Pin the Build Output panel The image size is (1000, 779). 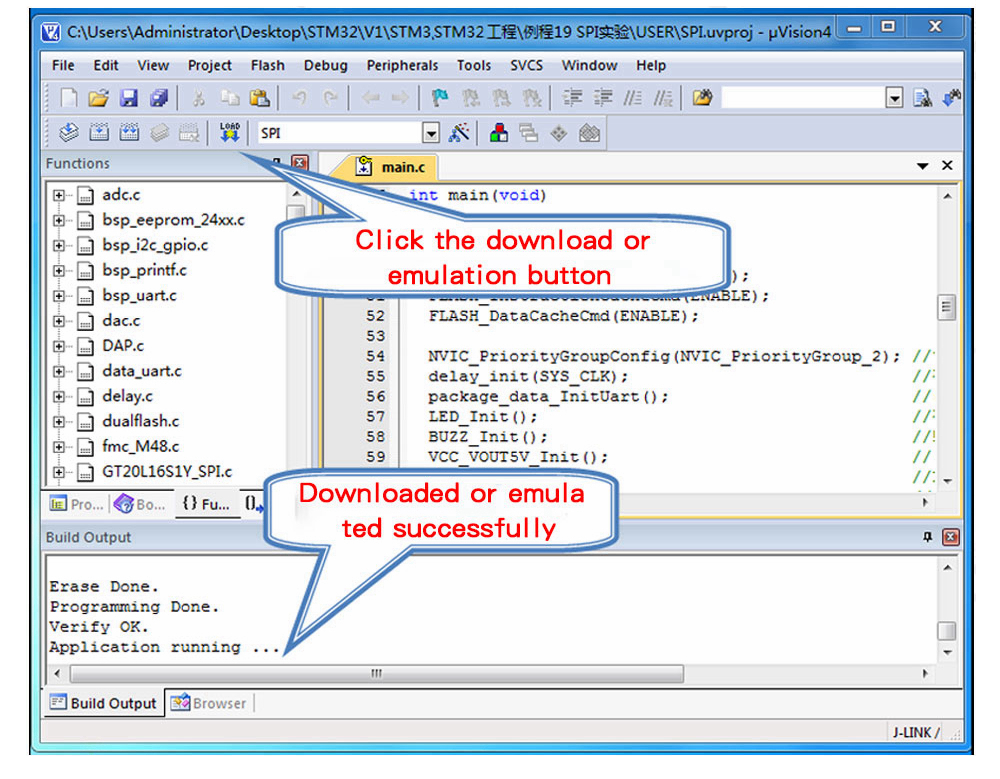[x=927, y=537]
